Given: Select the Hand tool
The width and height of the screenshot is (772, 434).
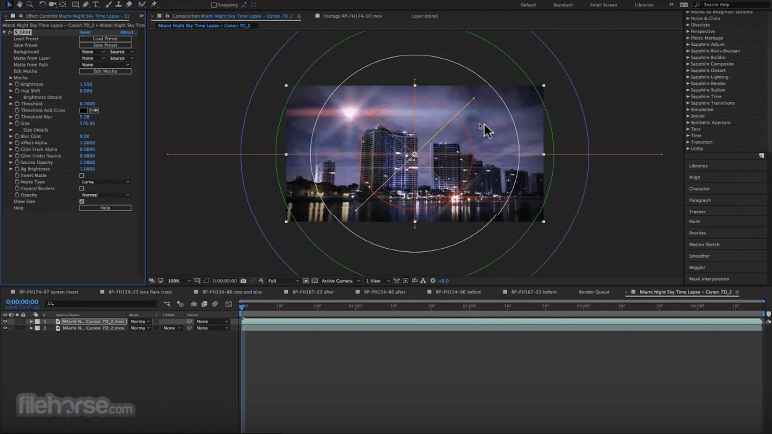Looking at the screenshot, I should click(x=20, y=5).
